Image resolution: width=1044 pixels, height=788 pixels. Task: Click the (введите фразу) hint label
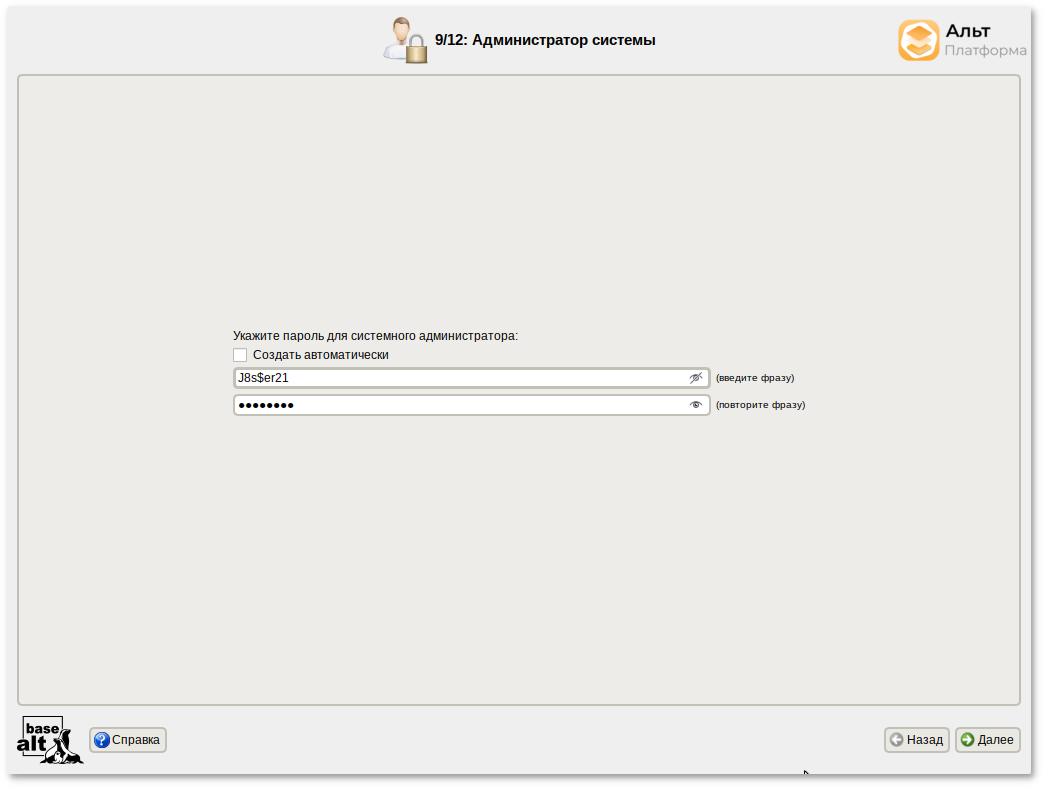tap(755, 378)
